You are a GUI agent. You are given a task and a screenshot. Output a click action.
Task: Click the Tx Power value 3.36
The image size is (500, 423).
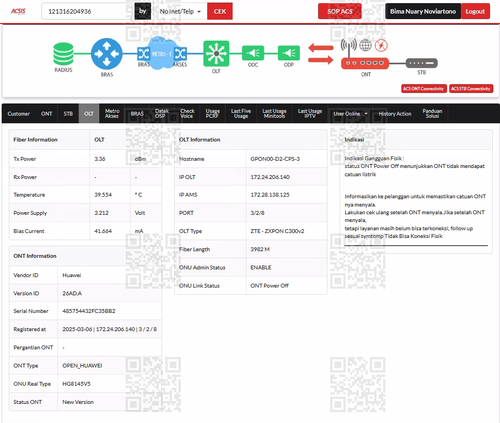pos(100,159)
